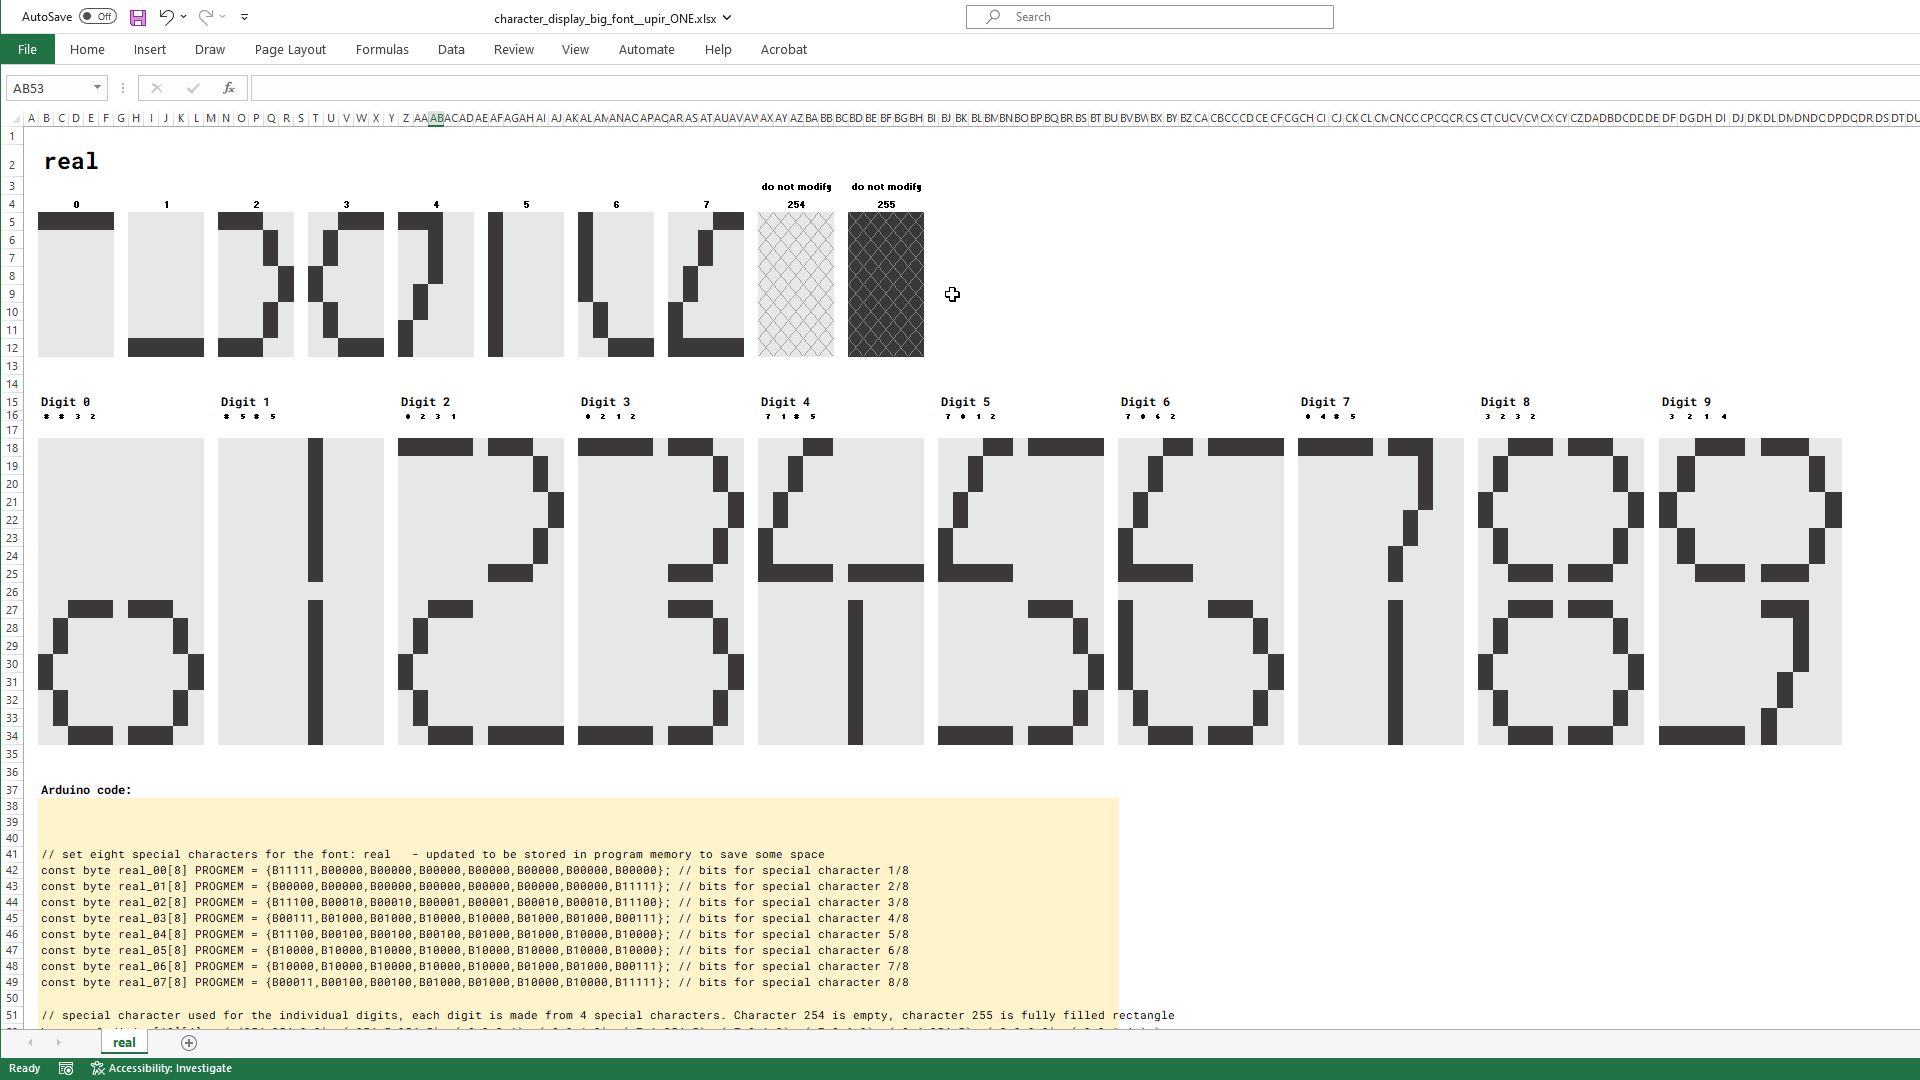Image resolution: width=1920 pixels, height=1080 pixels.
Task: Select the workbook name to rename it
Action: click(x=604, y=17)
